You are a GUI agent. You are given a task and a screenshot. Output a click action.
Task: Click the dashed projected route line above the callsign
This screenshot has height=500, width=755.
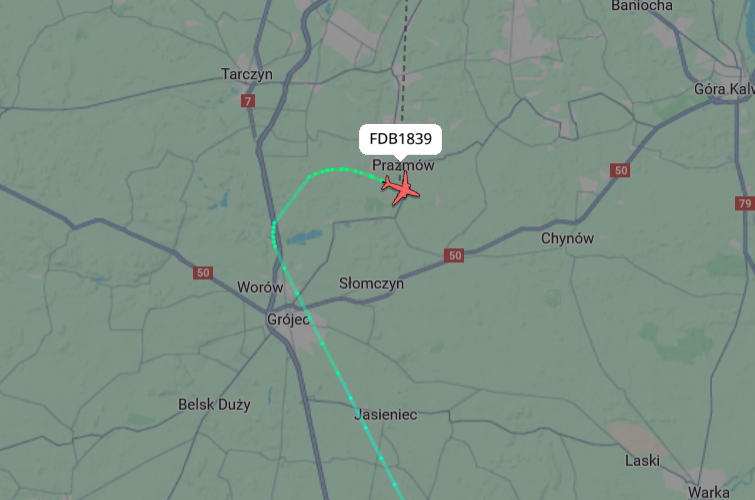tap(404, 62)
